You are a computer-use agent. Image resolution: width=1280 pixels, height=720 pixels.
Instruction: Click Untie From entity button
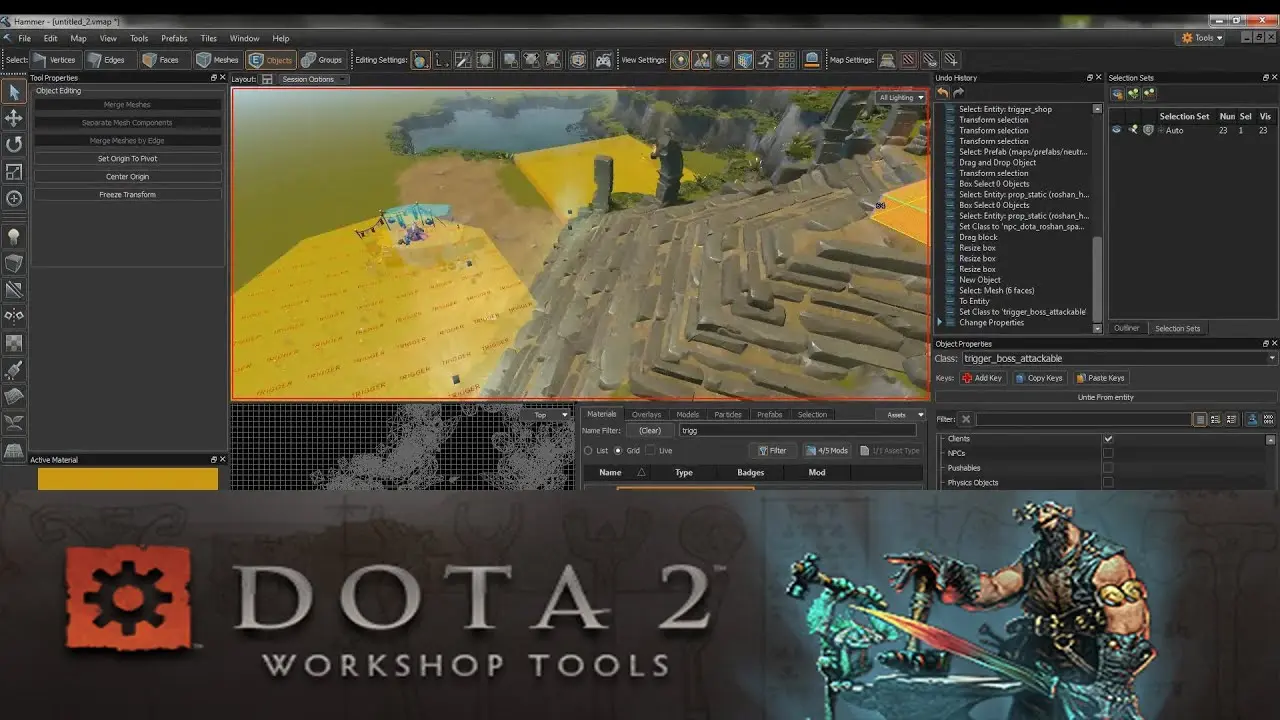click(x=1105, y=397)
